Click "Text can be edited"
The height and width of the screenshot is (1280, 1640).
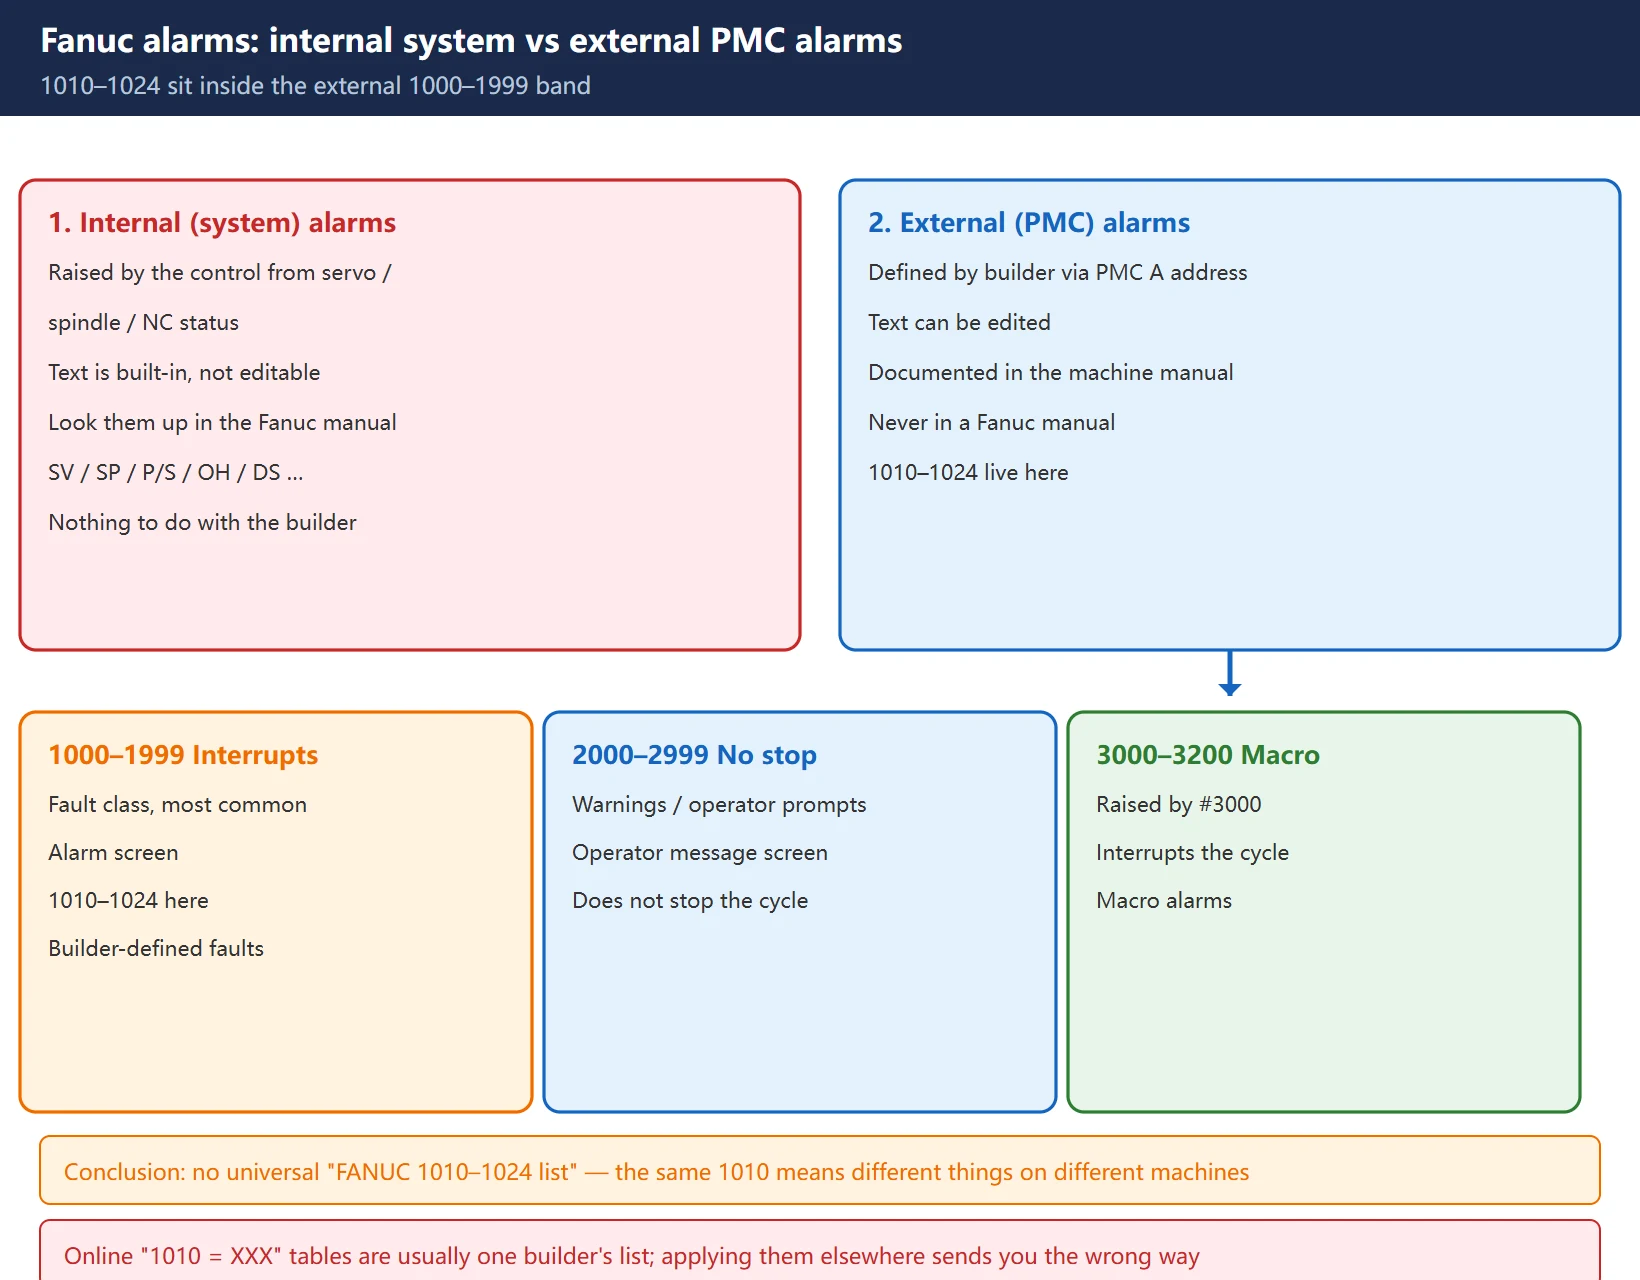[959, 323]
